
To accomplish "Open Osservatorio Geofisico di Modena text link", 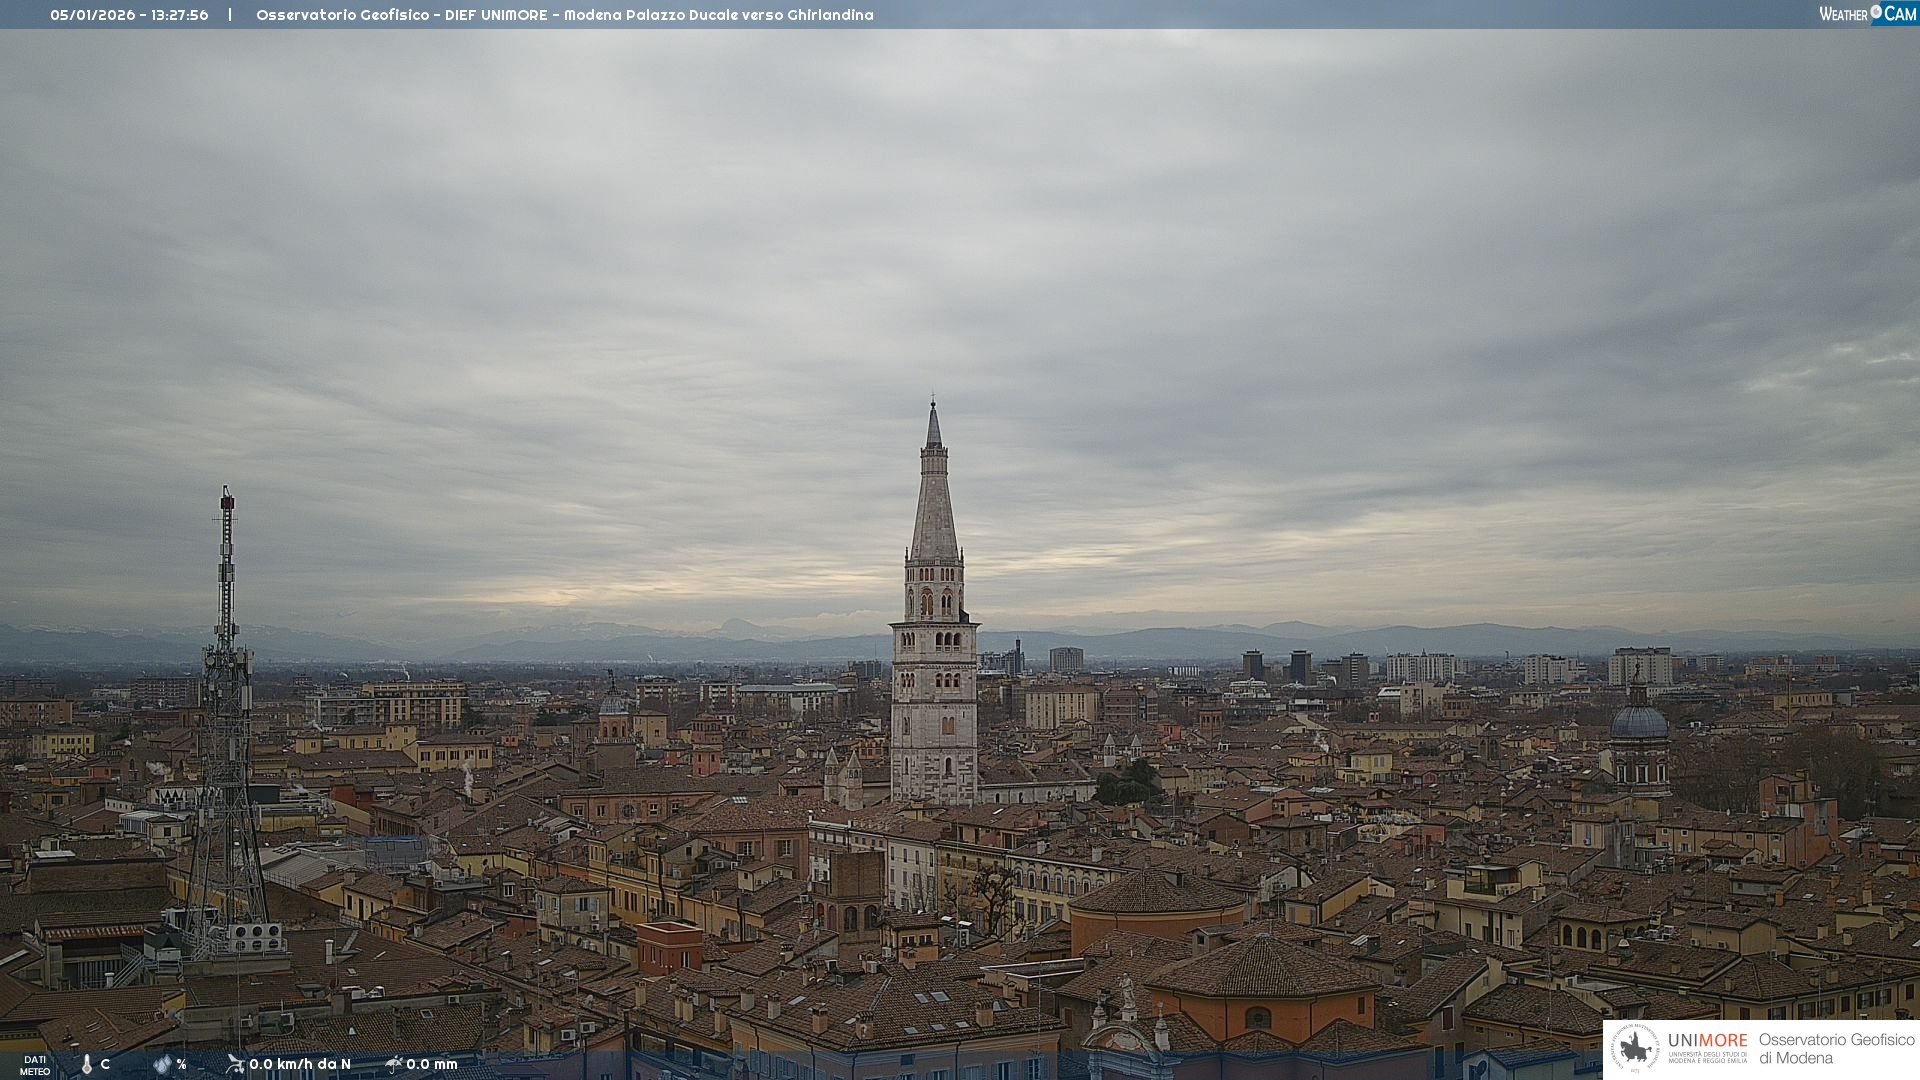I will point(1836,1049).
